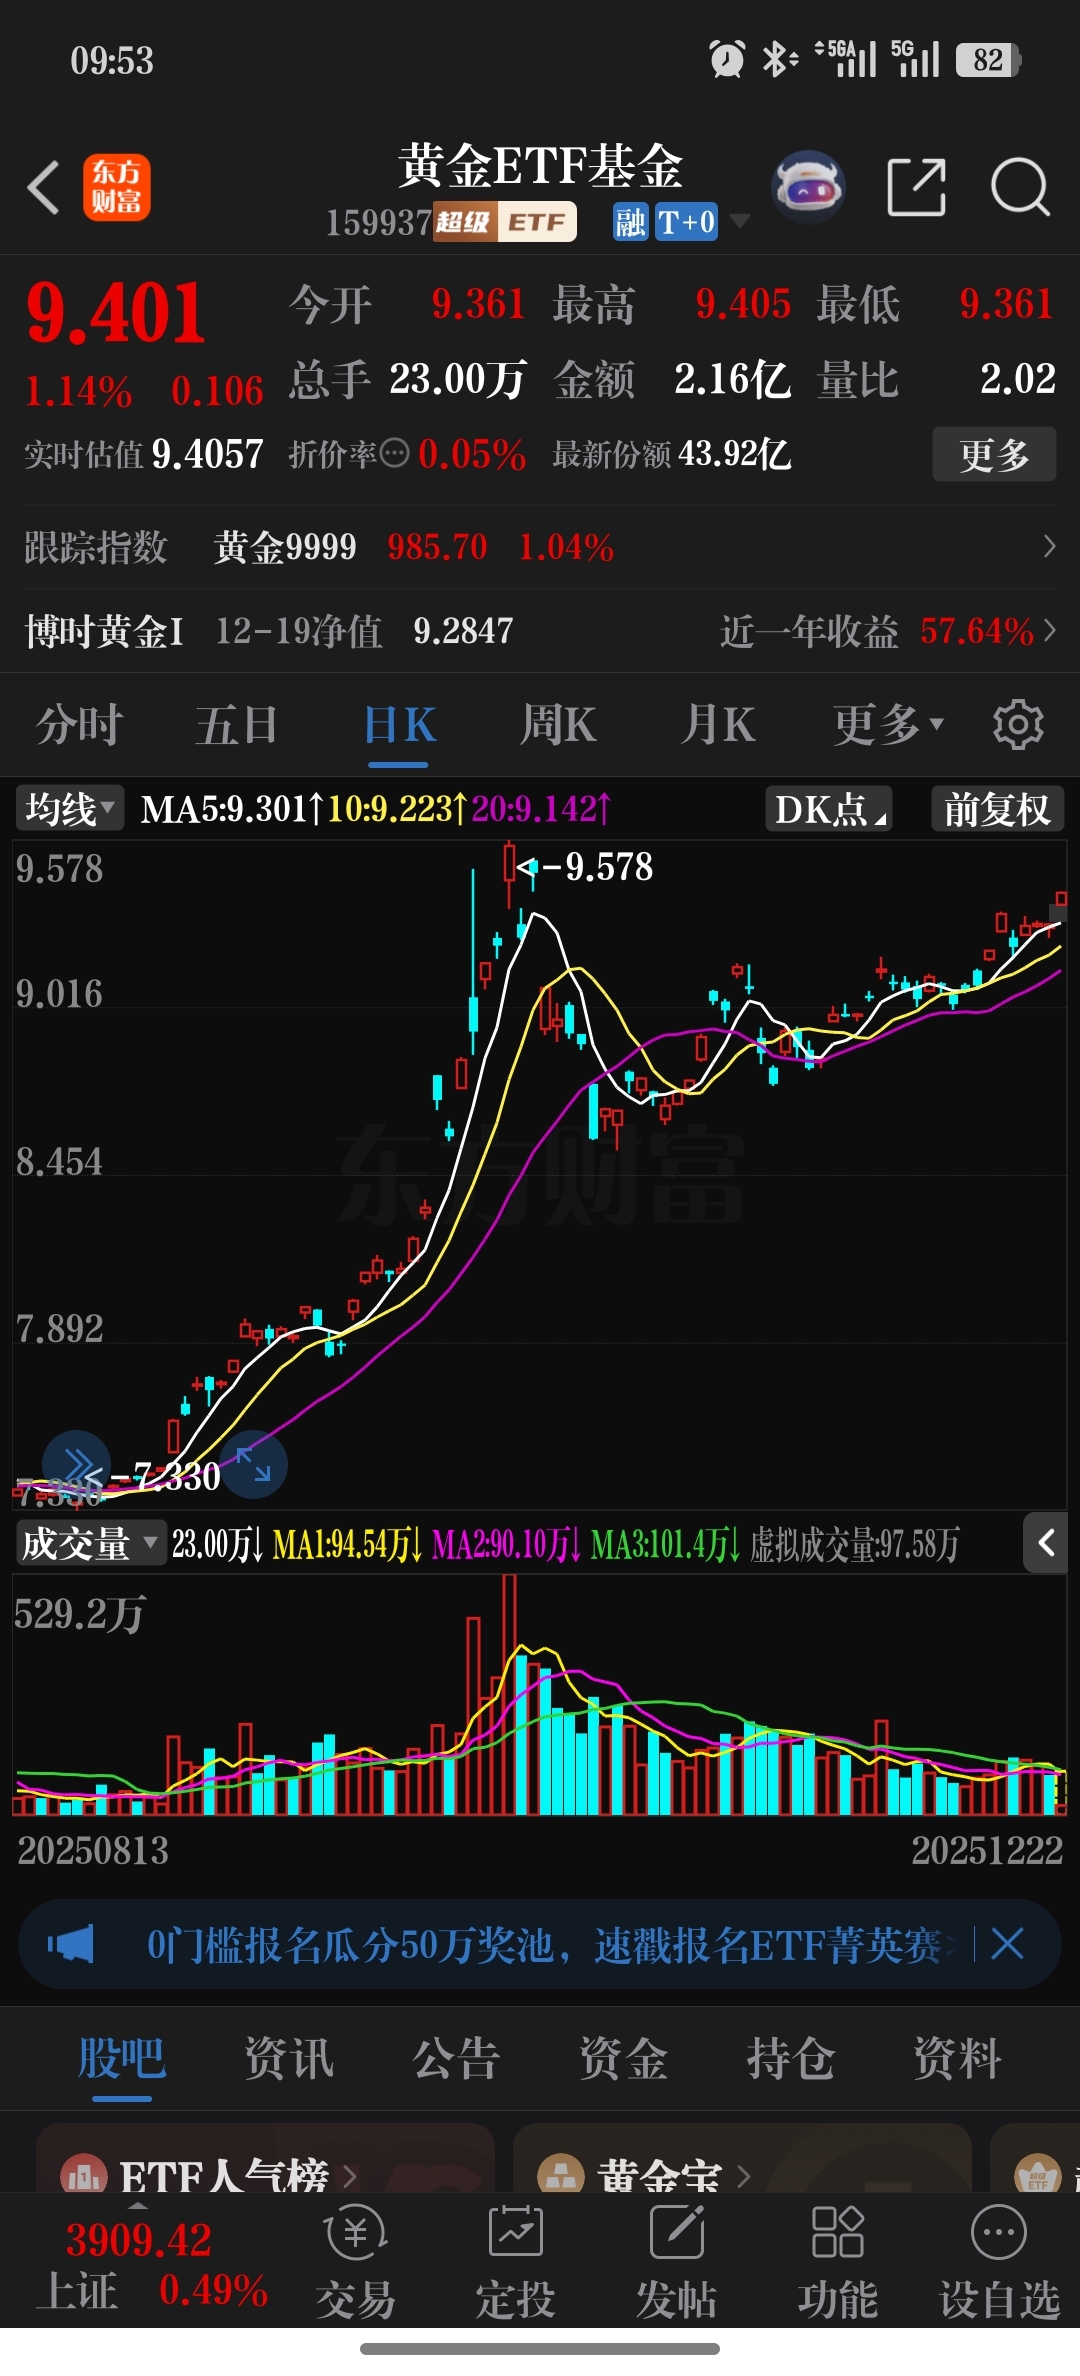Image resolution: width=1080 pixels, height=2376 pixels.
Task: Tap the 黄金9999 index name
Action: point(285,547)
